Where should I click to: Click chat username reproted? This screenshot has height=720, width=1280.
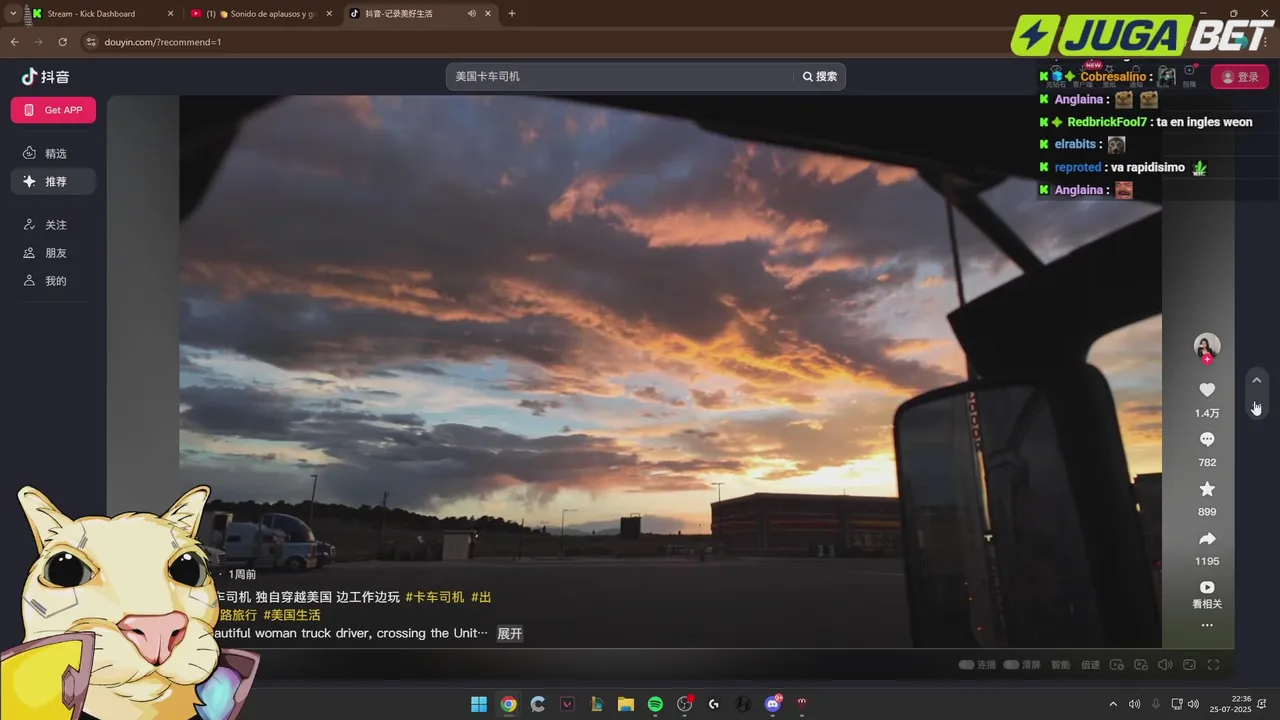coord(1078,167)
